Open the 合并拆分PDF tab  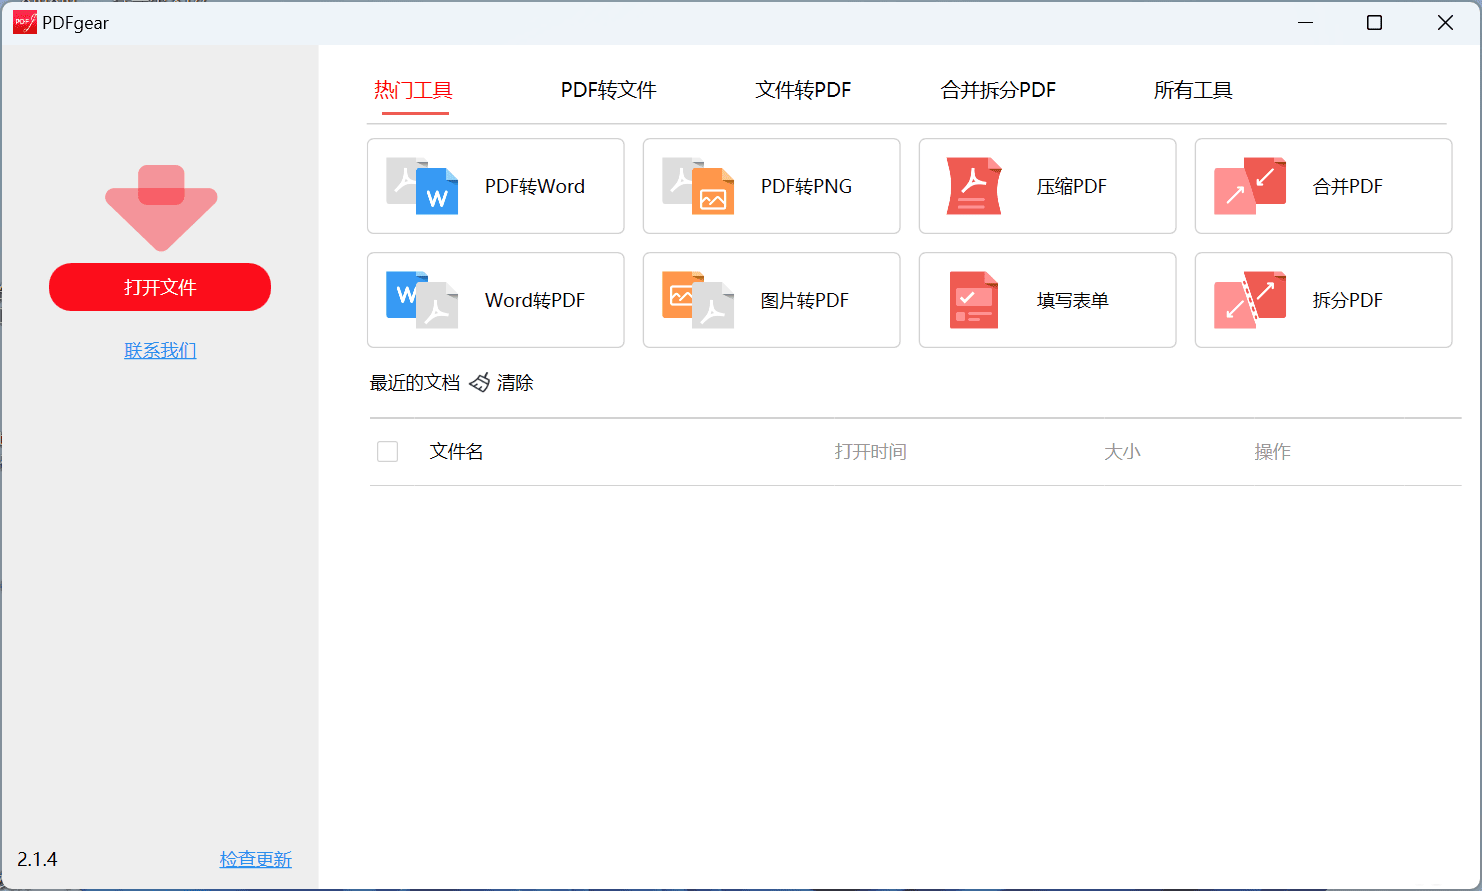(998, 90)
